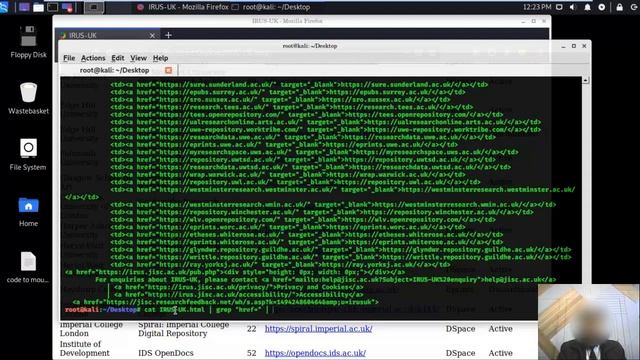The width and height of the screenshot is (640, 360).
Task: Click the lock screen padlock icon
Action: click(x=620, y=7)
